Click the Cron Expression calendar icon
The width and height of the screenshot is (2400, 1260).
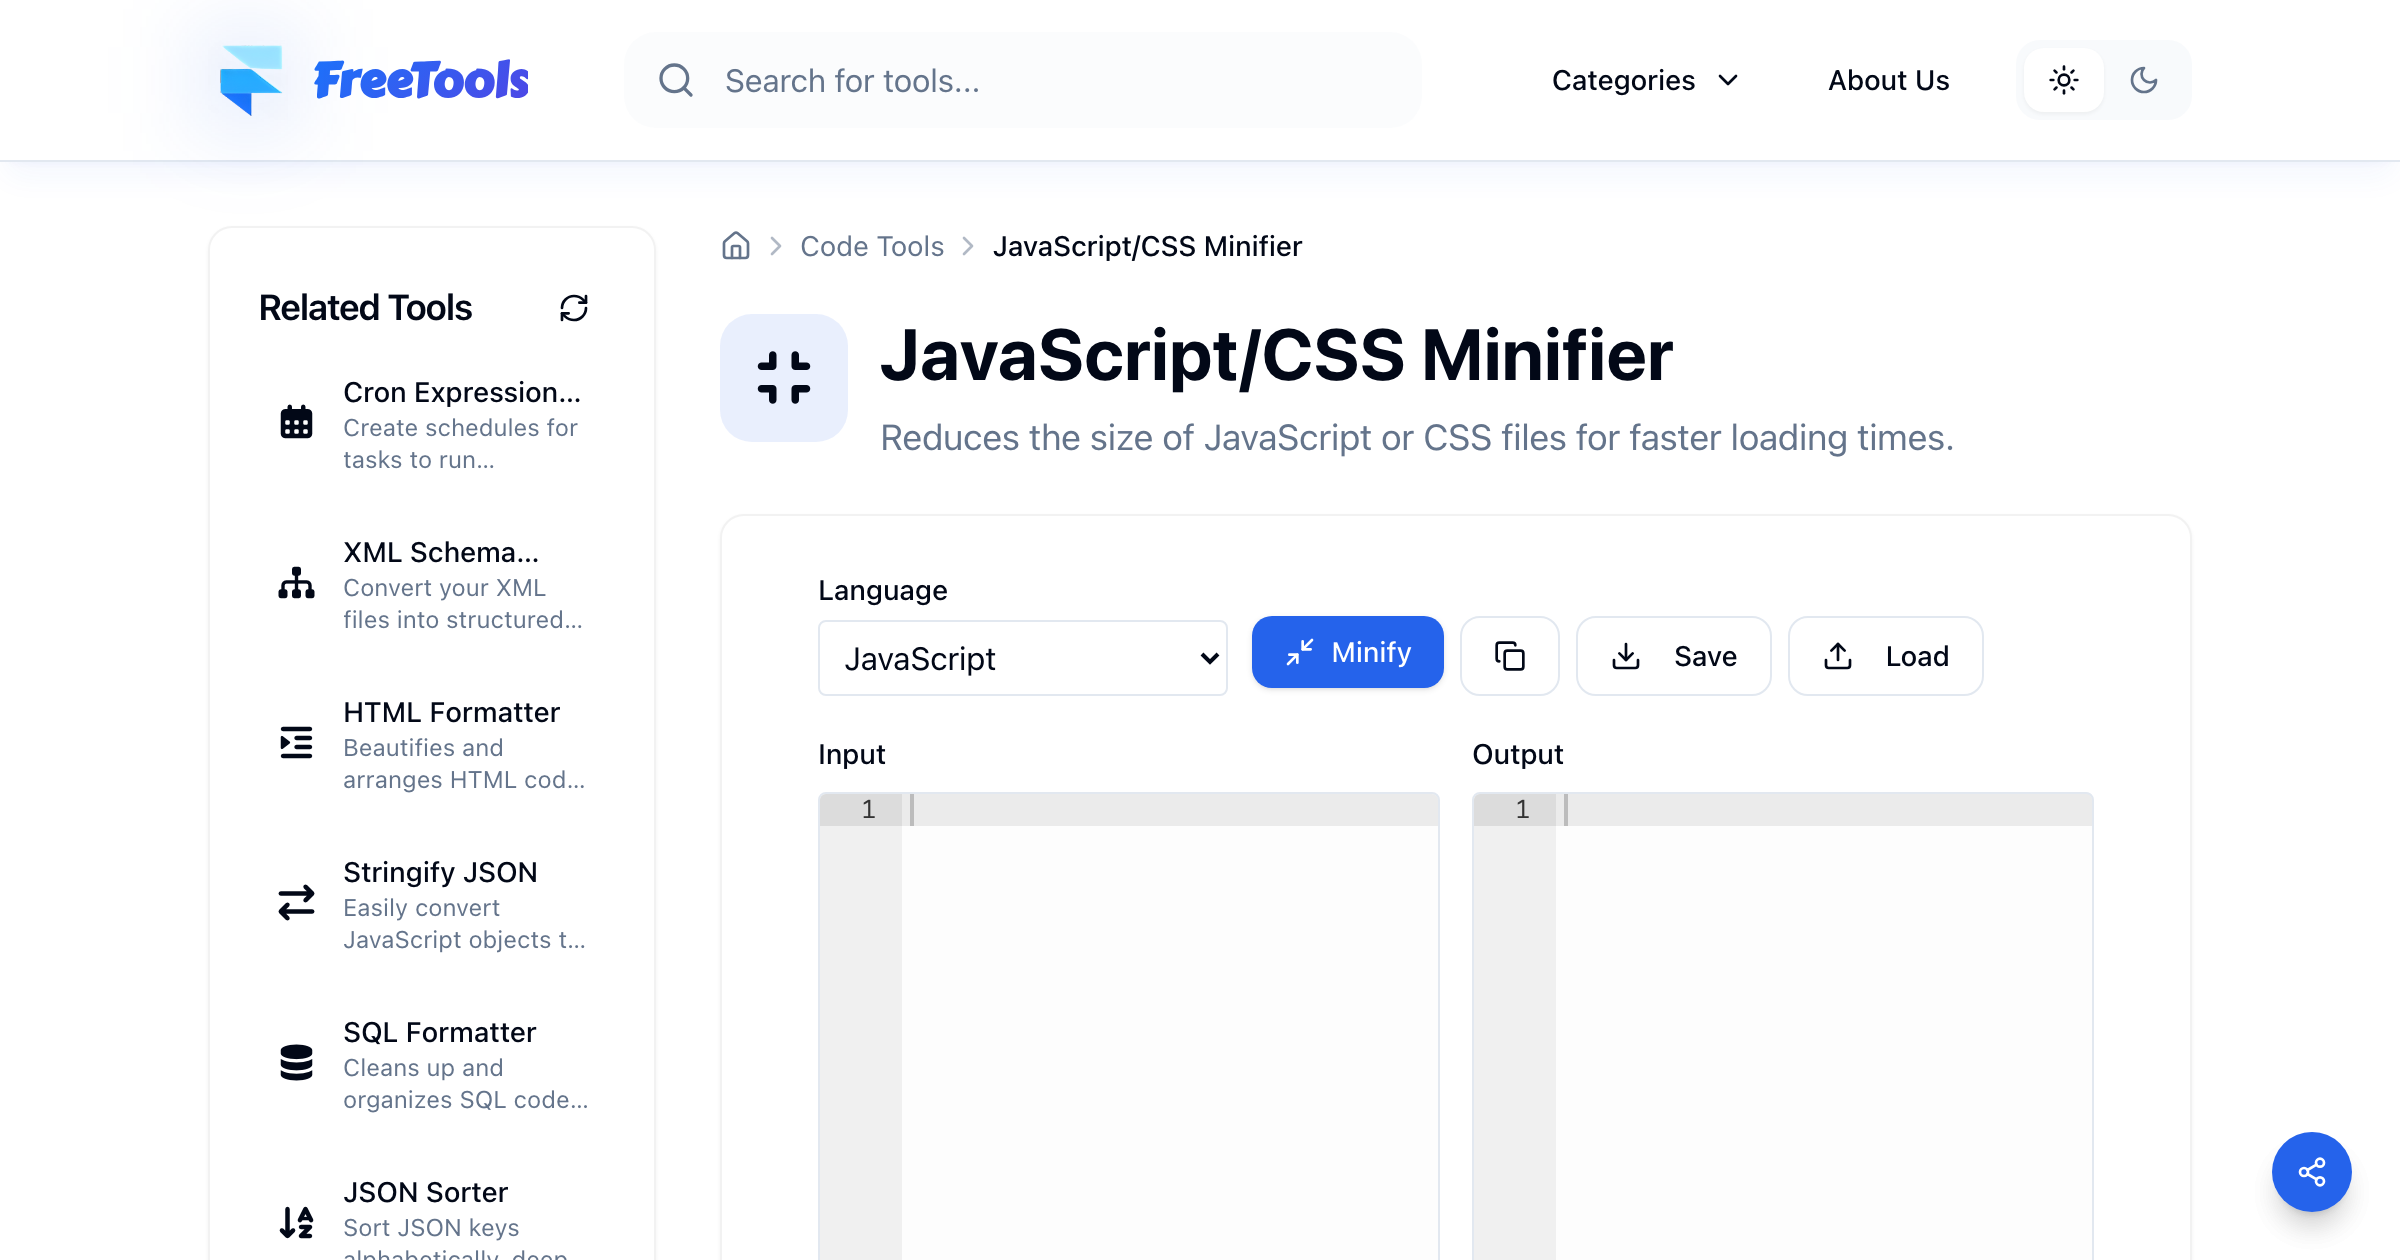(x=296, y=422)
